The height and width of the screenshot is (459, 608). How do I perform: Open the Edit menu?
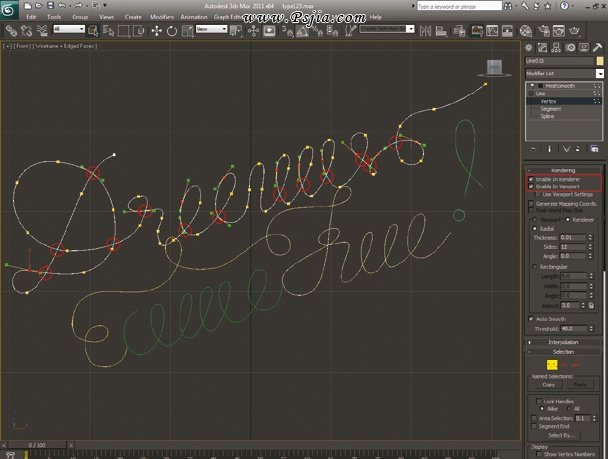[x=31, y=17]
